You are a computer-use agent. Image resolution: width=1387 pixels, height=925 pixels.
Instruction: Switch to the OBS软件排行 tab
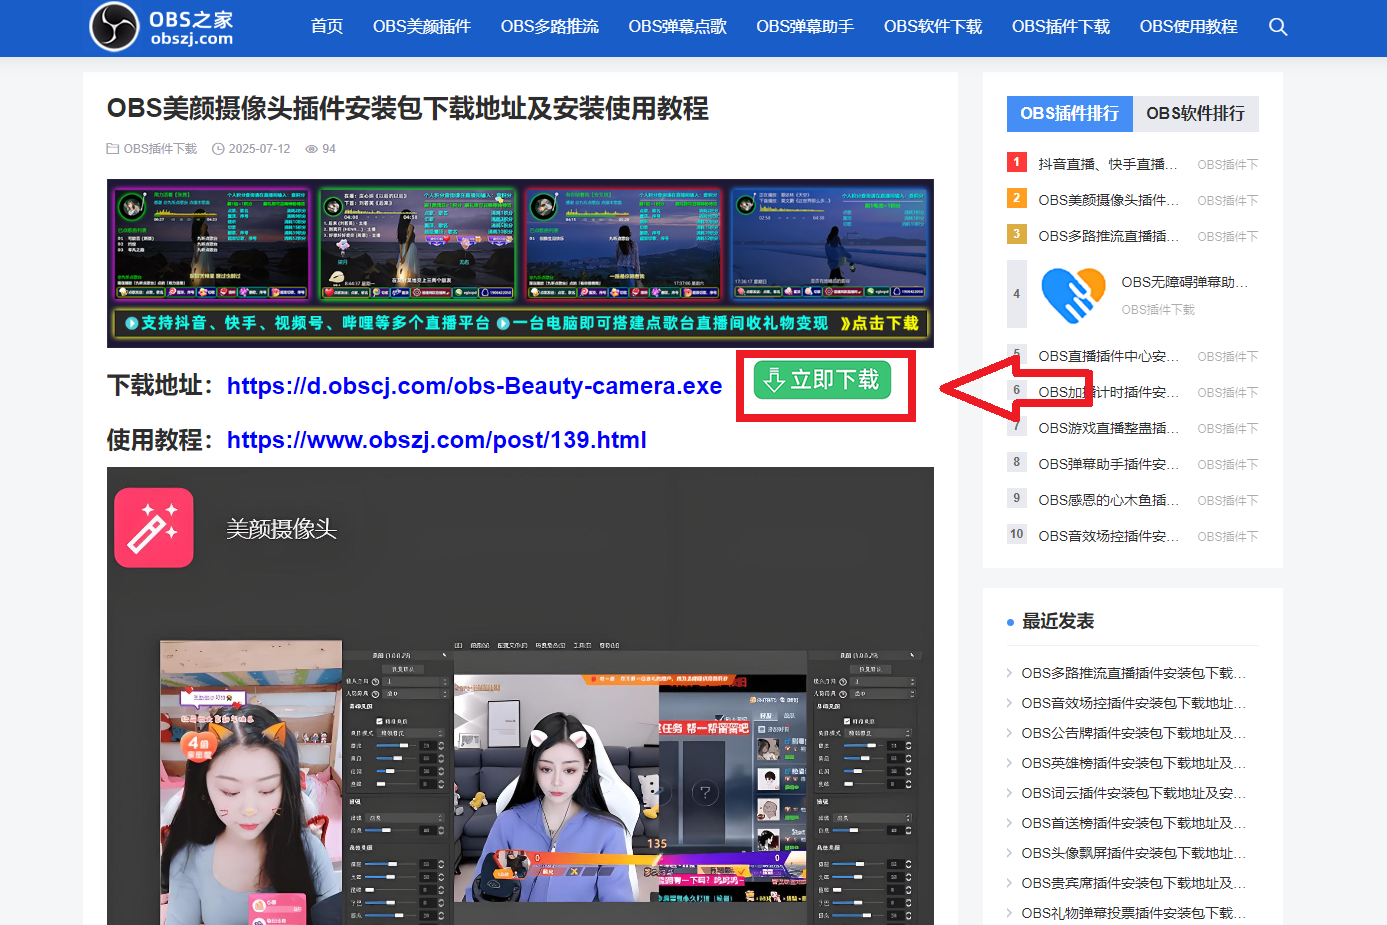[1195, 114]
